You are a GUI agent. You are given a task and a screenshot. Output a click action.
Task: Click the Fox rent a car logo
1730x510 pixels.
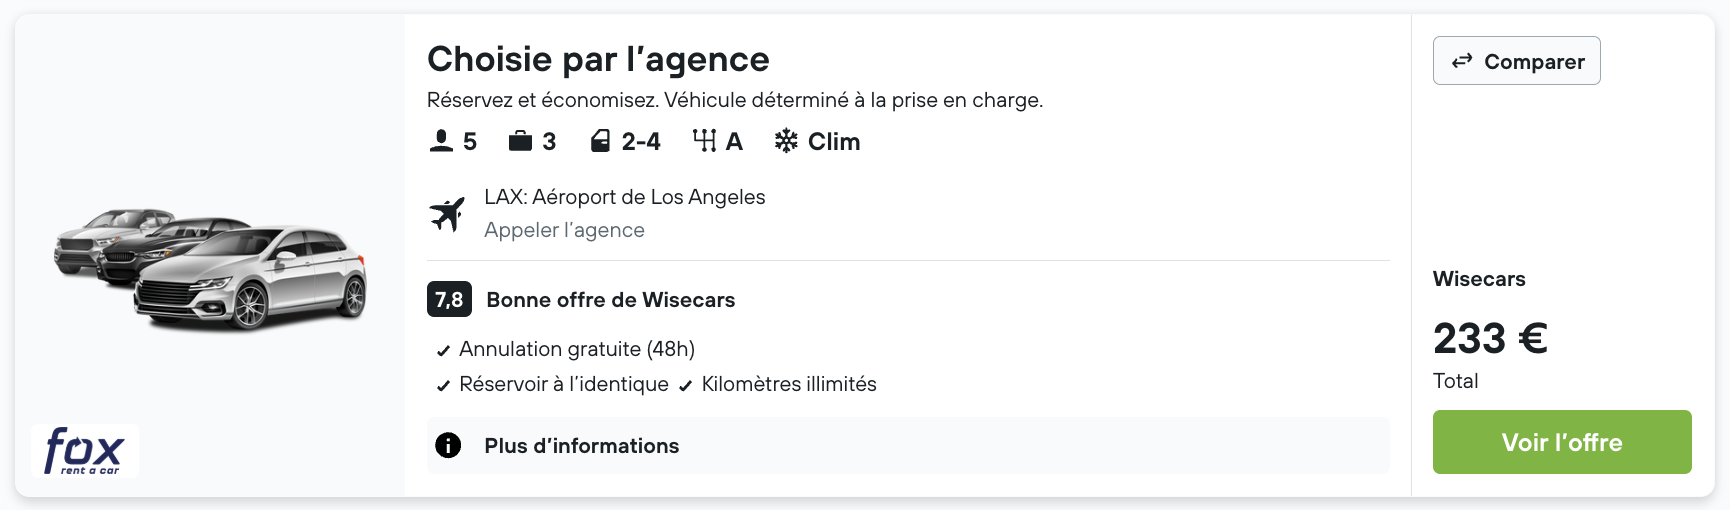(x=85, y=451)
